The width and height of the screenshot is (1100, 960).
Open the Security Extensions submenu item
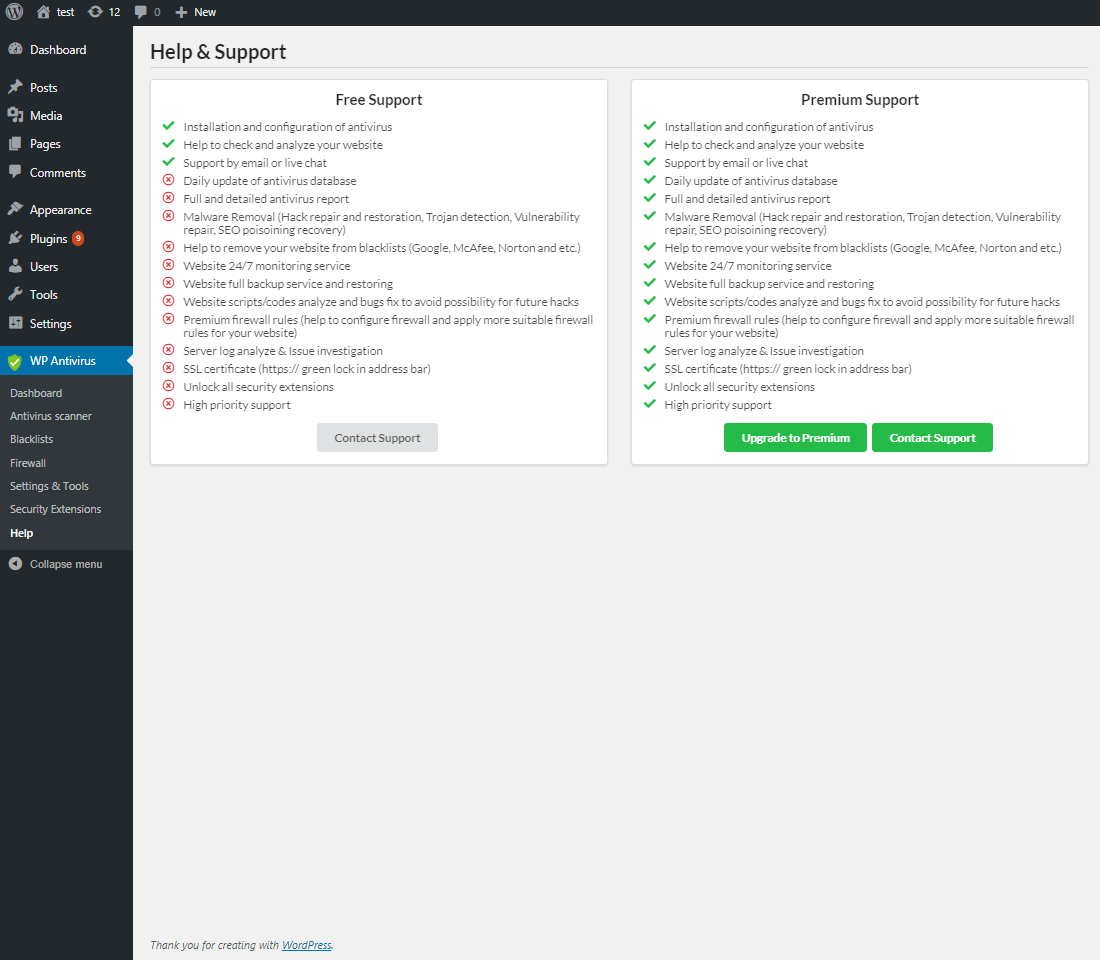point(55,509)
